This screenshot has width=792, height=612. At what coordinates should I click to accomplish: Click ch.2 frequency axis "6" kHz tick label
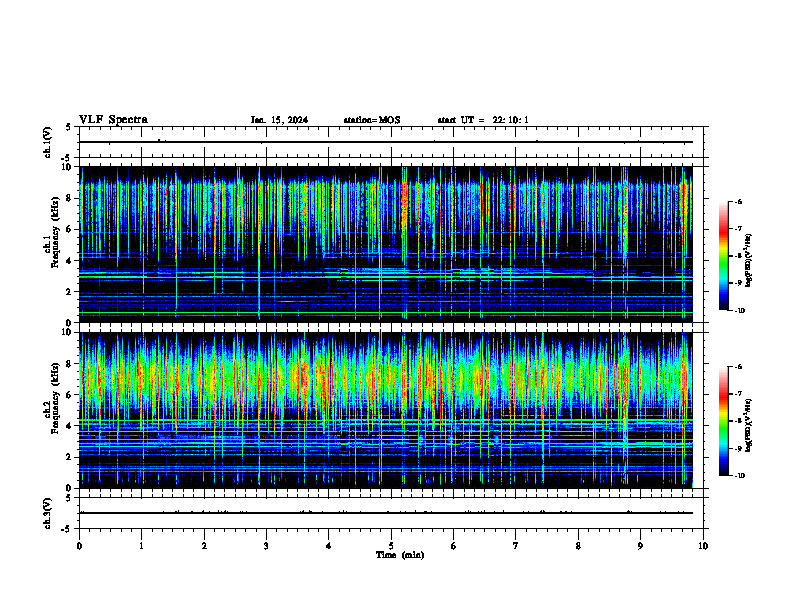coord(70,395)
